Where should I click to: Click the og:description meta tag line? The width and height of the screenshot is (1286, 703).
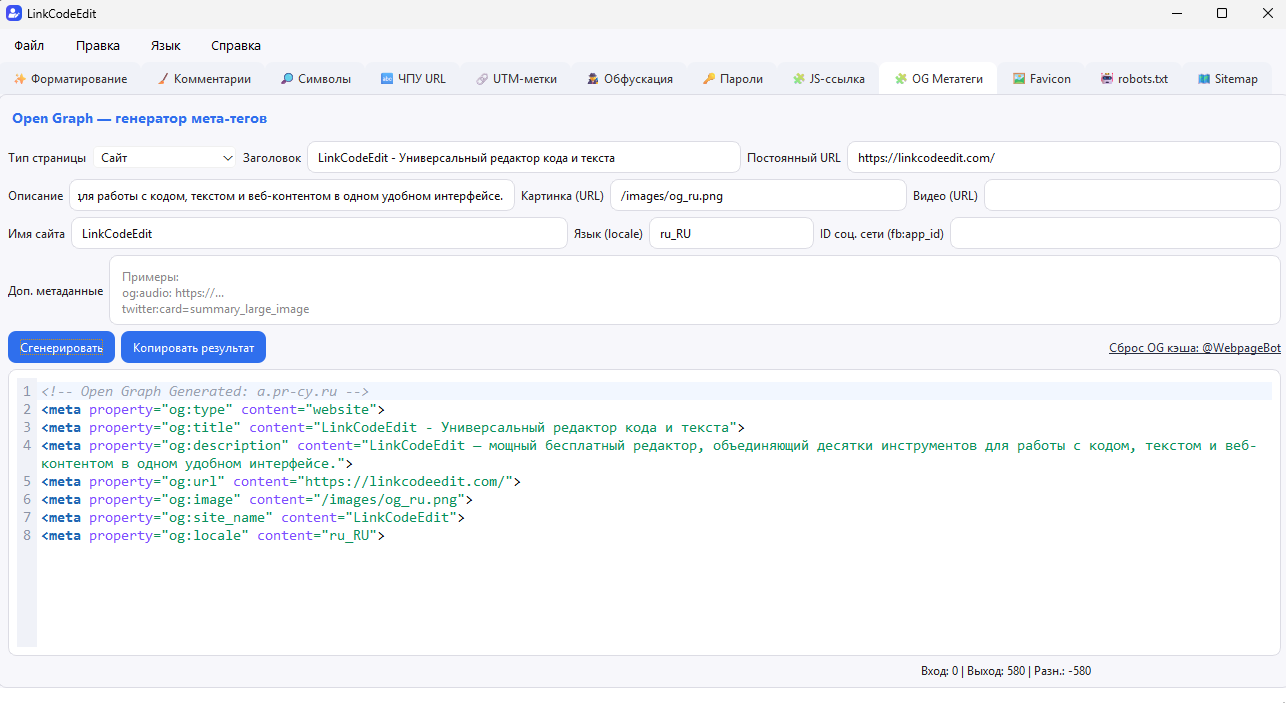(x=650, y=454)
